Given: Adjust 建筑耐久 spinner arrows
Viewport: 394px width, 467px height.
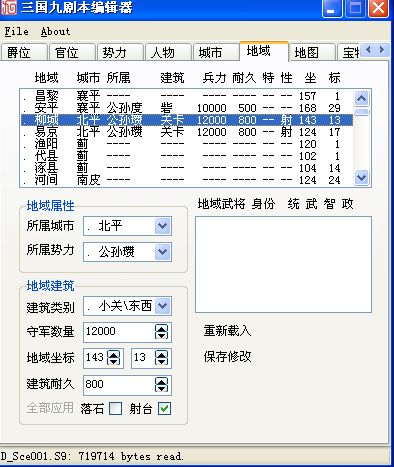Looking at the screenshot, I should 161,385.
